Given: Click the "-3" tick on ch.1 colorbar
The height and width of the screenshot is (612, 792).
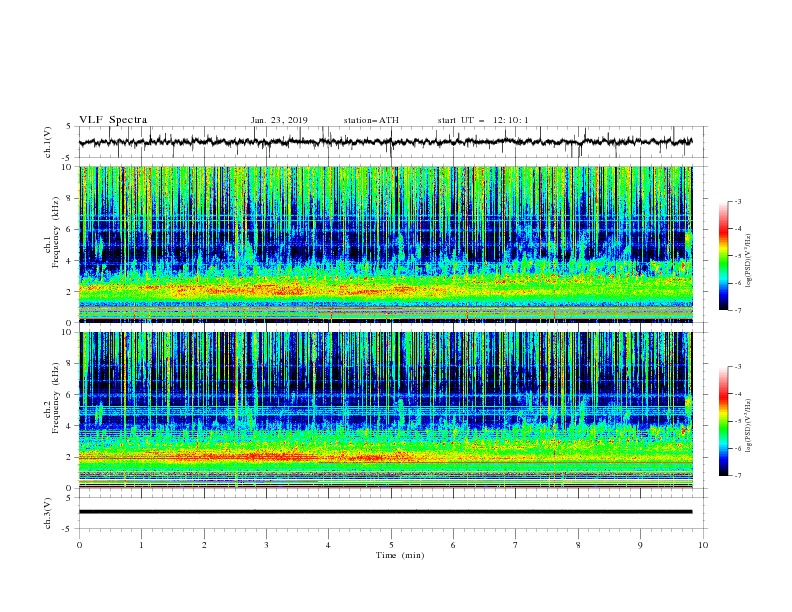Looking at the screenshot, I should (738, 201).
